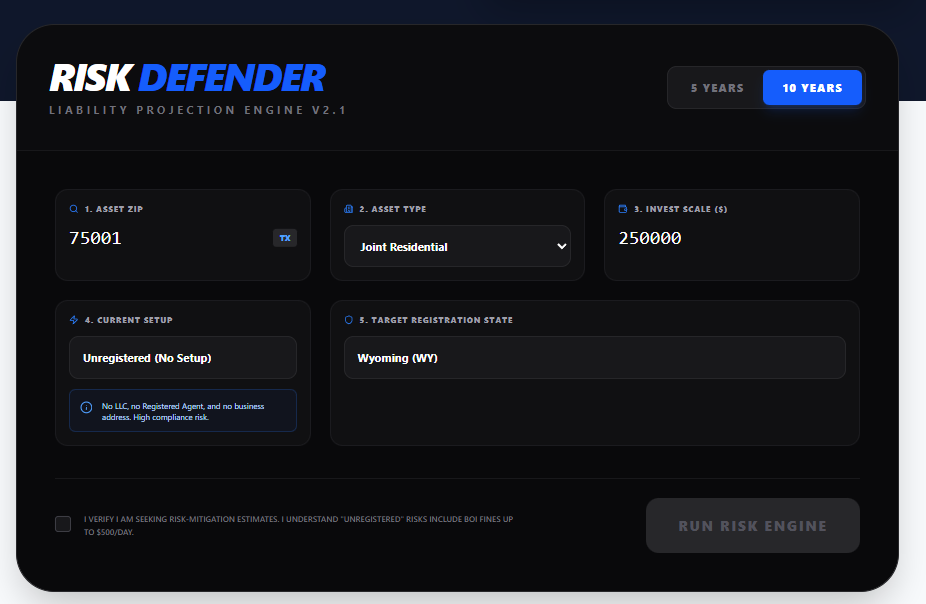Open the Wyoming (WY) target state selector

[594, 358]
